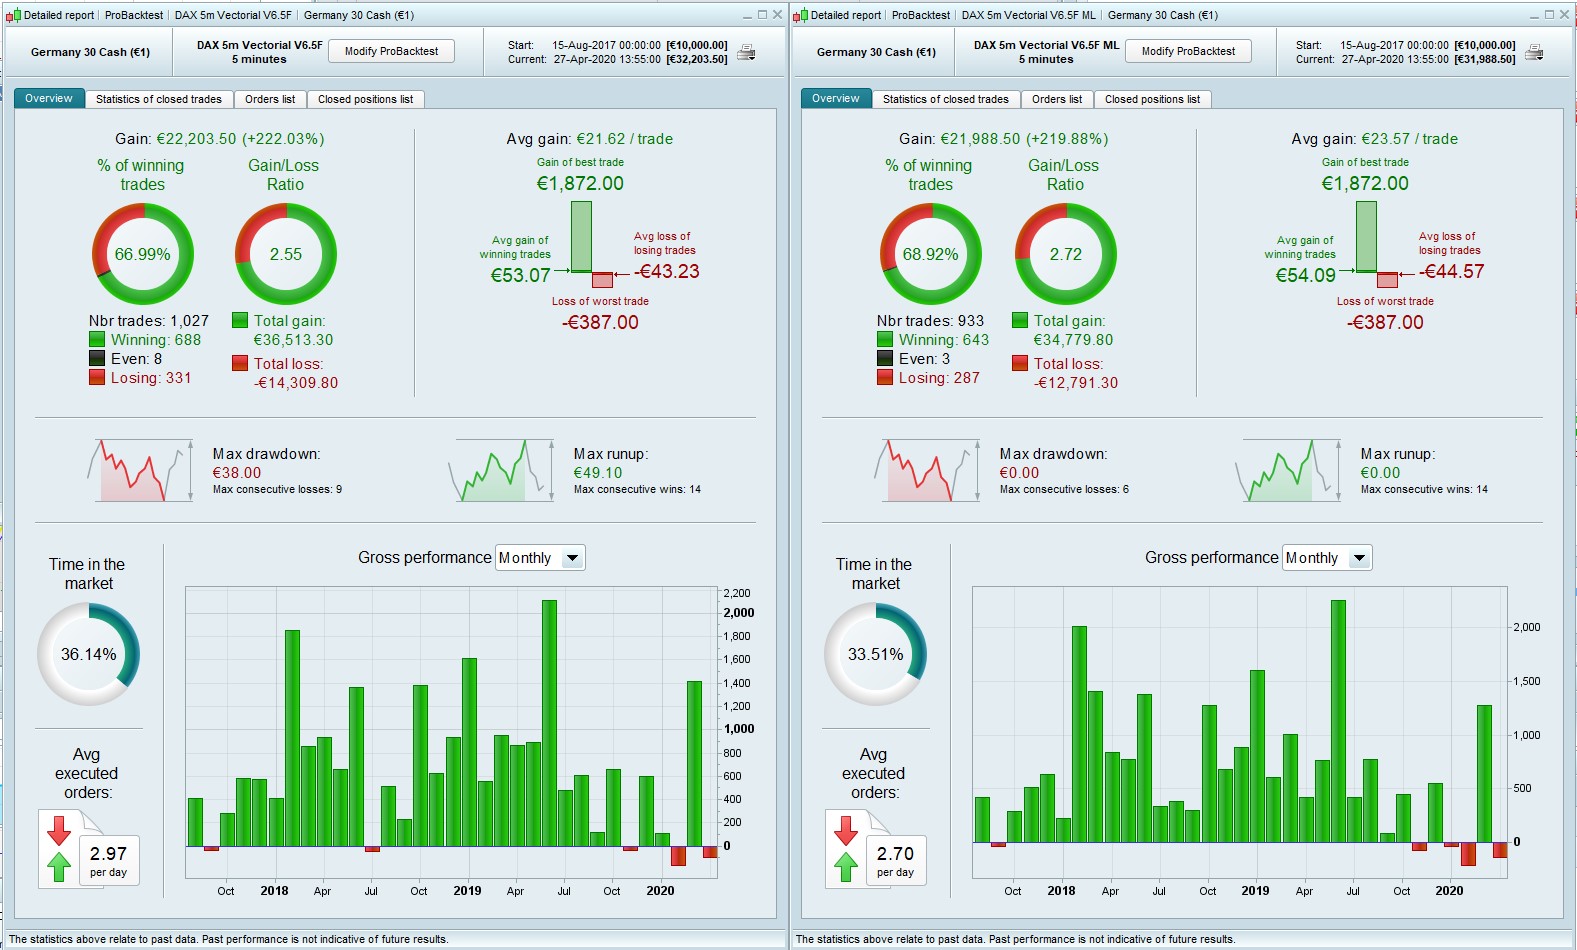The width and height of the screenshot is (1577, 950).
Task: Click the right avg executed orders arrows icon
Action: pos(846,848)
